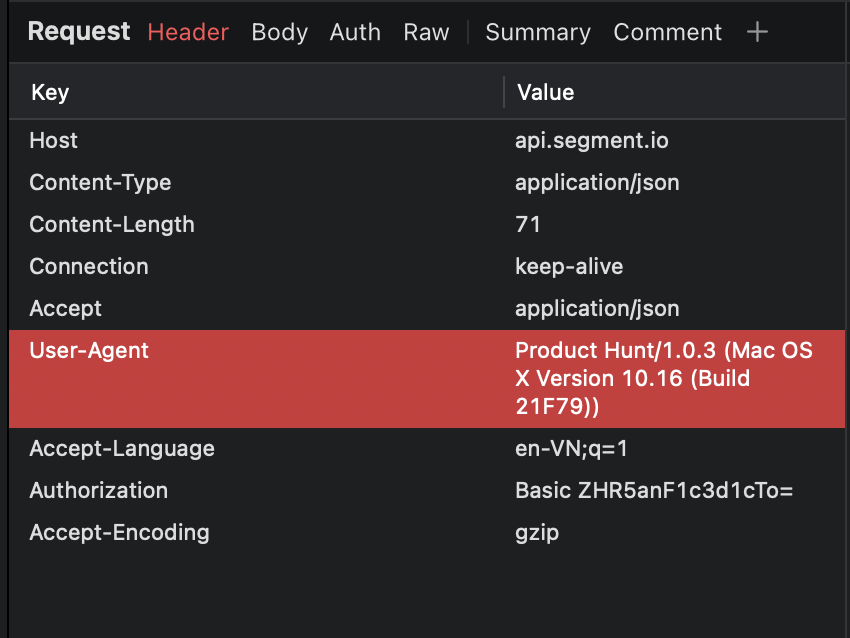Select the Host header key
The image size is (850, 638).
point(53,140)
